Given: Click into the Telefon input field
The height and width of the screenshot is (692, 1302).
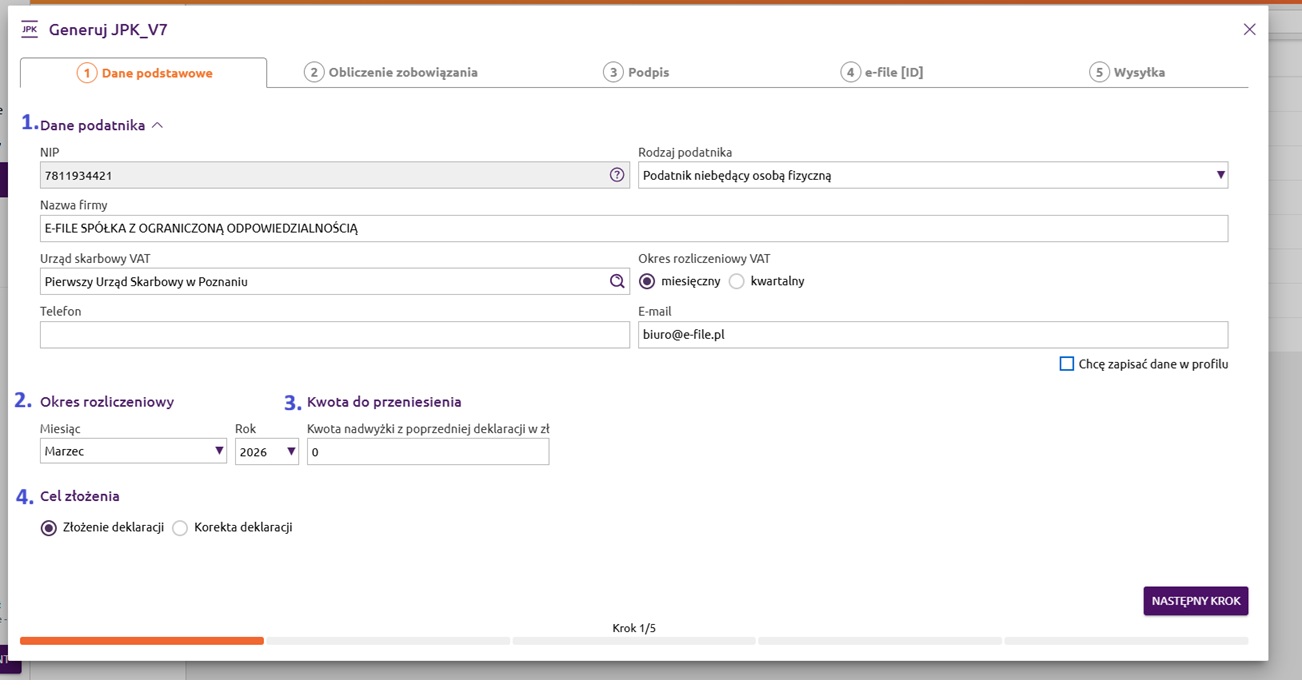Looking at the screenshot, I should pyautogui.click(x=334, y=335).
